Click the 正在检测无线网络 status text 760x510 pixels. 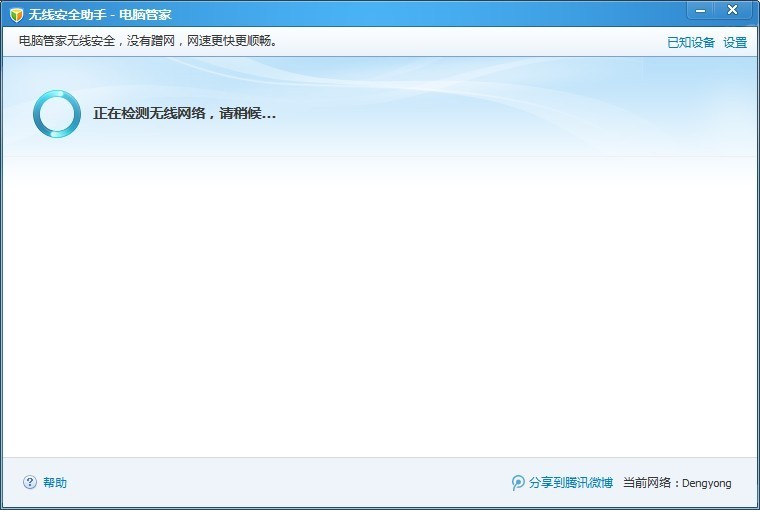click(184, 113)
